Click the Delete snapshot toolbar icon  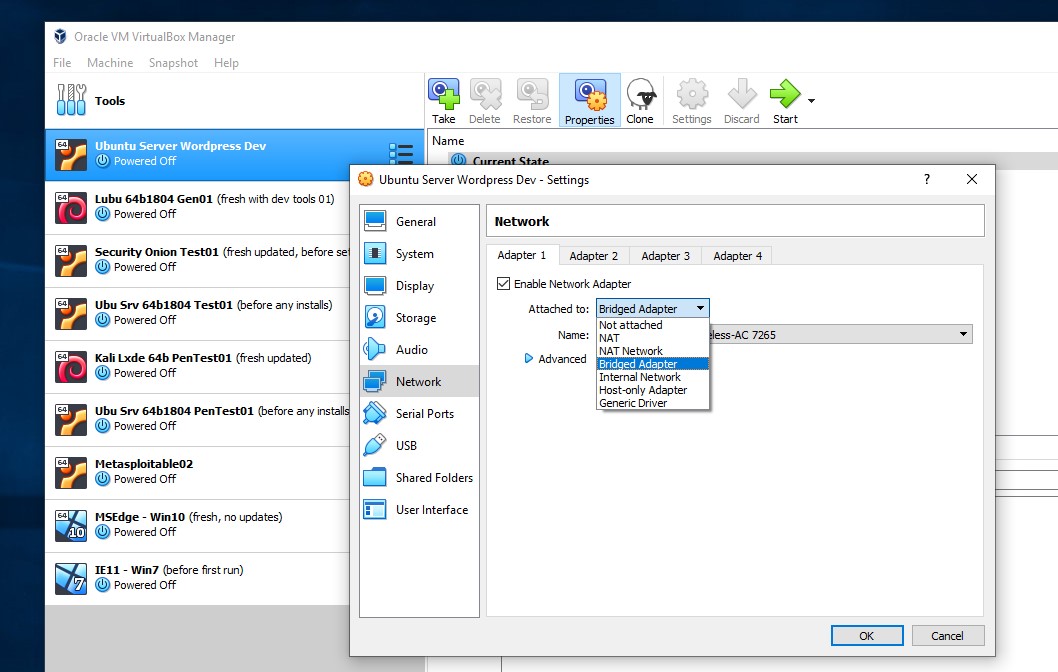click(485, 101)
